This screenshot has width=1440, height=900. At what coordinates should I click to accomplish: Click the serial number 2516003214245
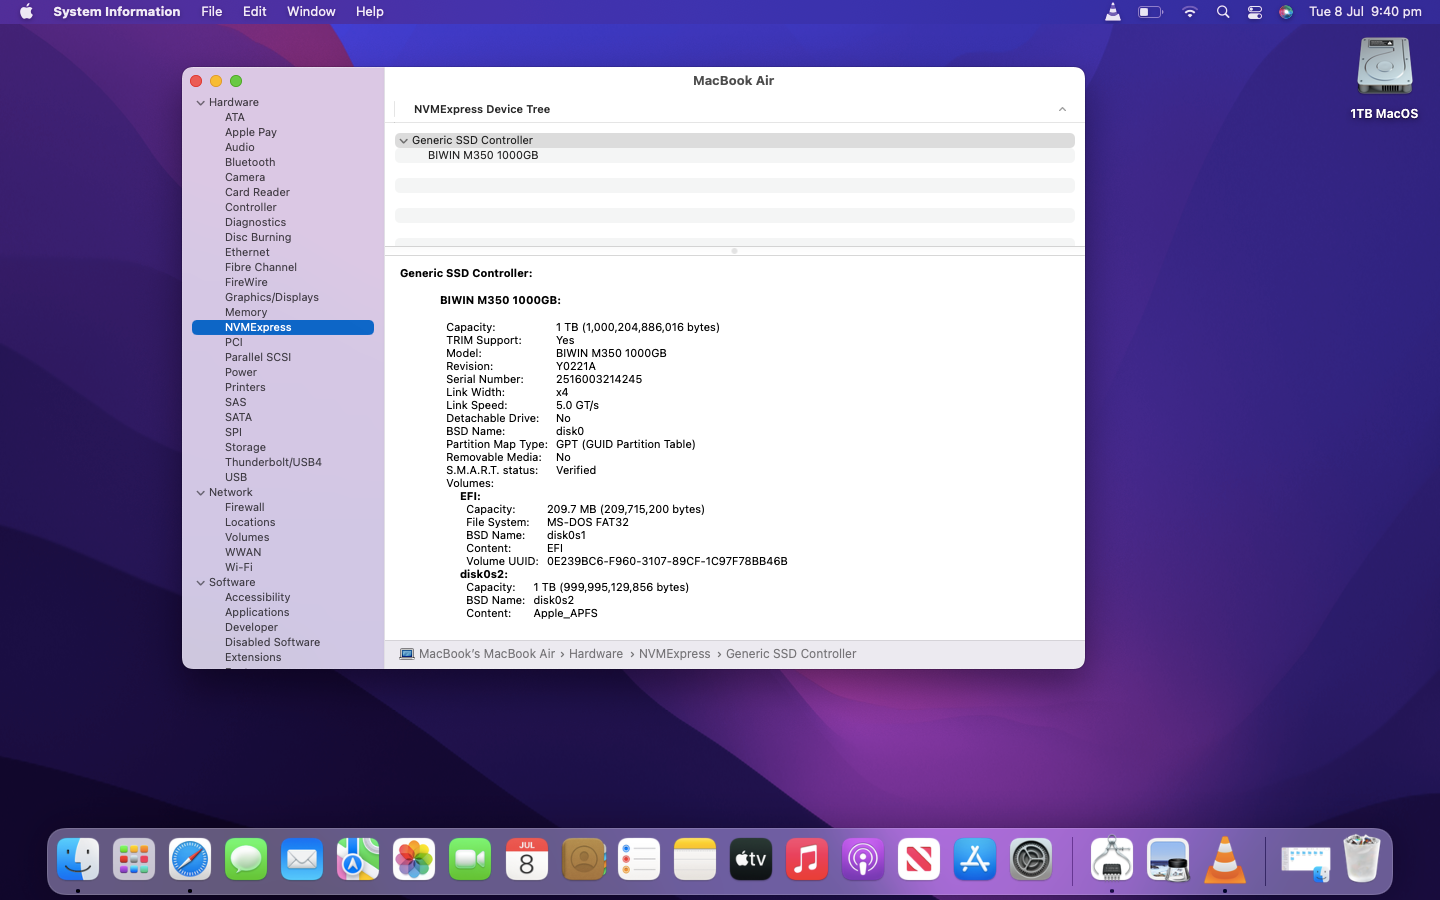coord(599,379)
